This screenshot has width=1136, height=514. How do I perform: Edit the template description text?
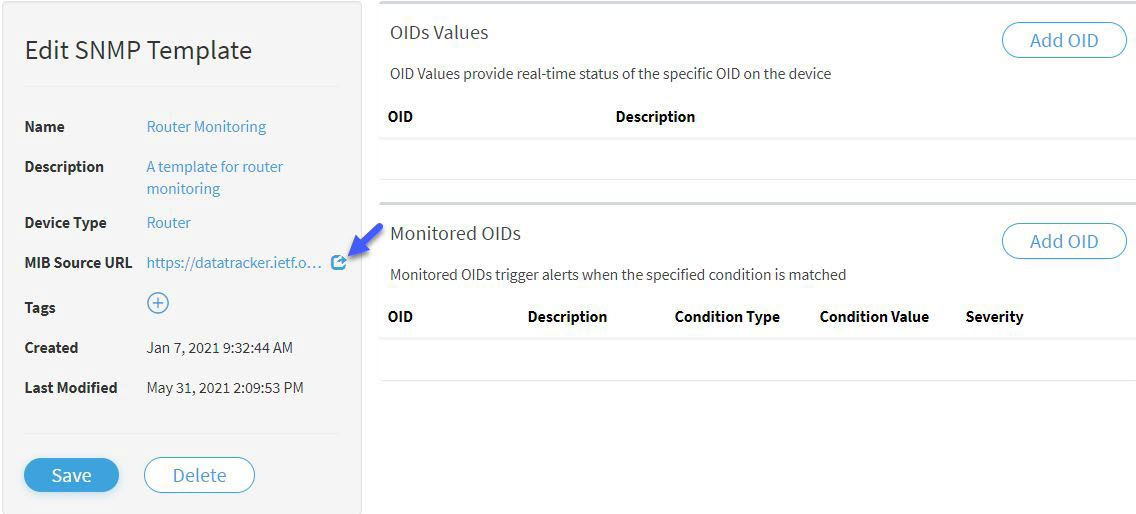(x=214, y=178)
